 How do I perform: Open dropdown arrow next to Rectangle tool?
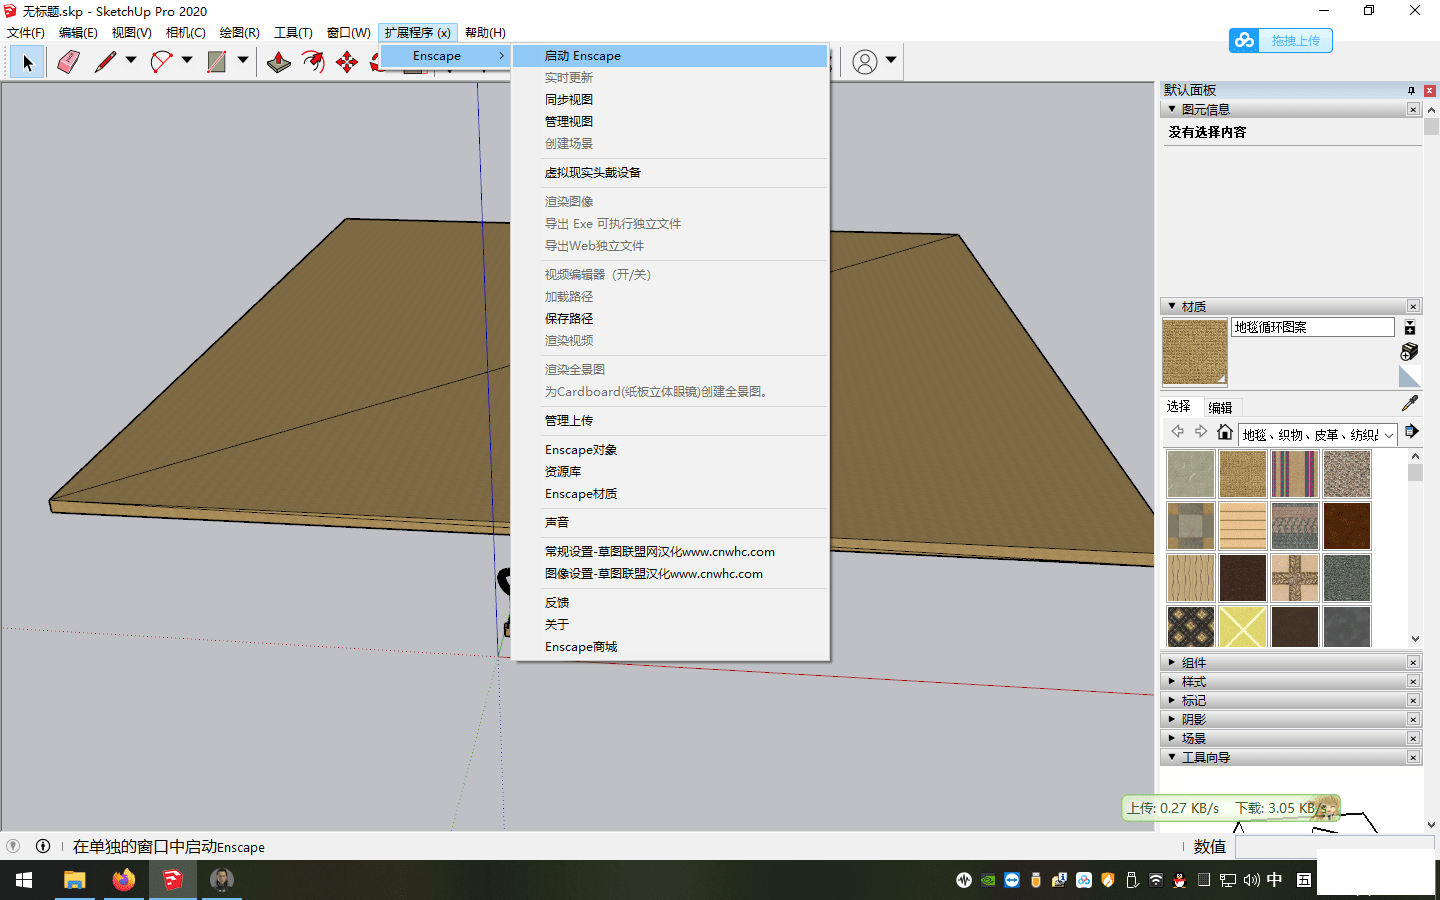point(243,60)
